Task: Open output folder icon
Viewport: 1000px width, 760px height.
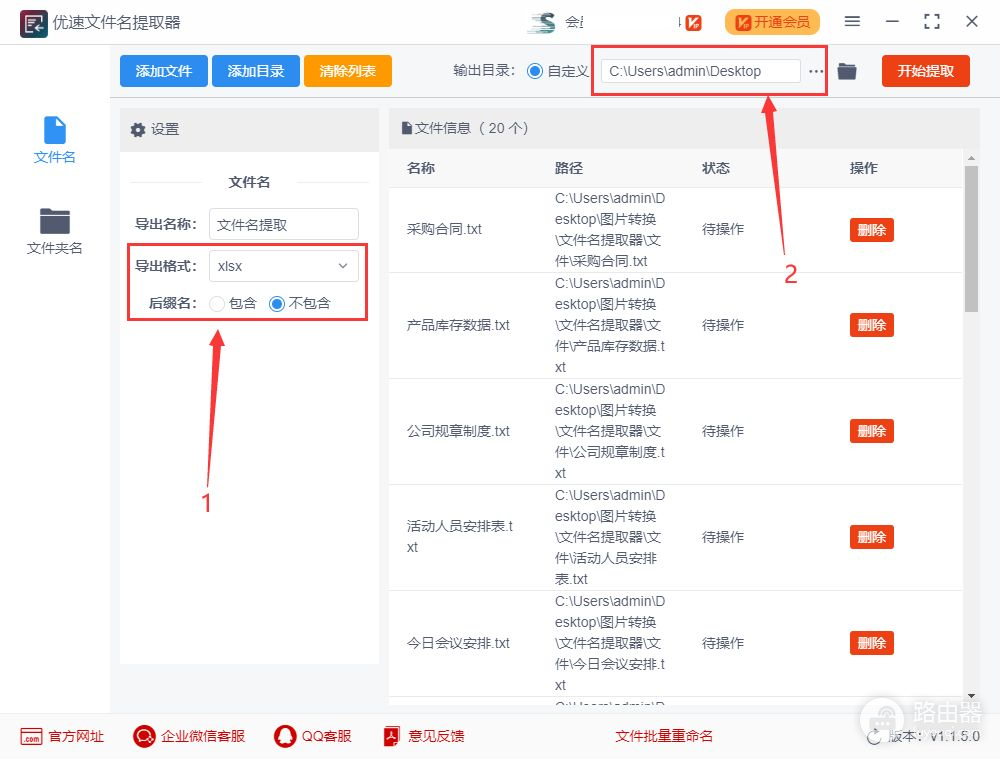Action: (x=847, y=71)
